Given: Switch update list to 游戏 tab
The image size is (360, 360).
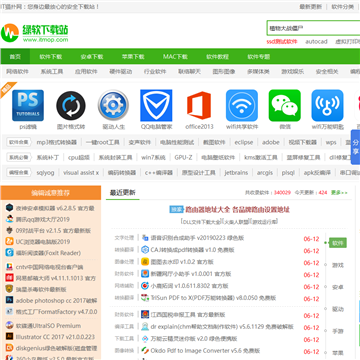Looking at the screenshot, I should [x=338, y=265].
